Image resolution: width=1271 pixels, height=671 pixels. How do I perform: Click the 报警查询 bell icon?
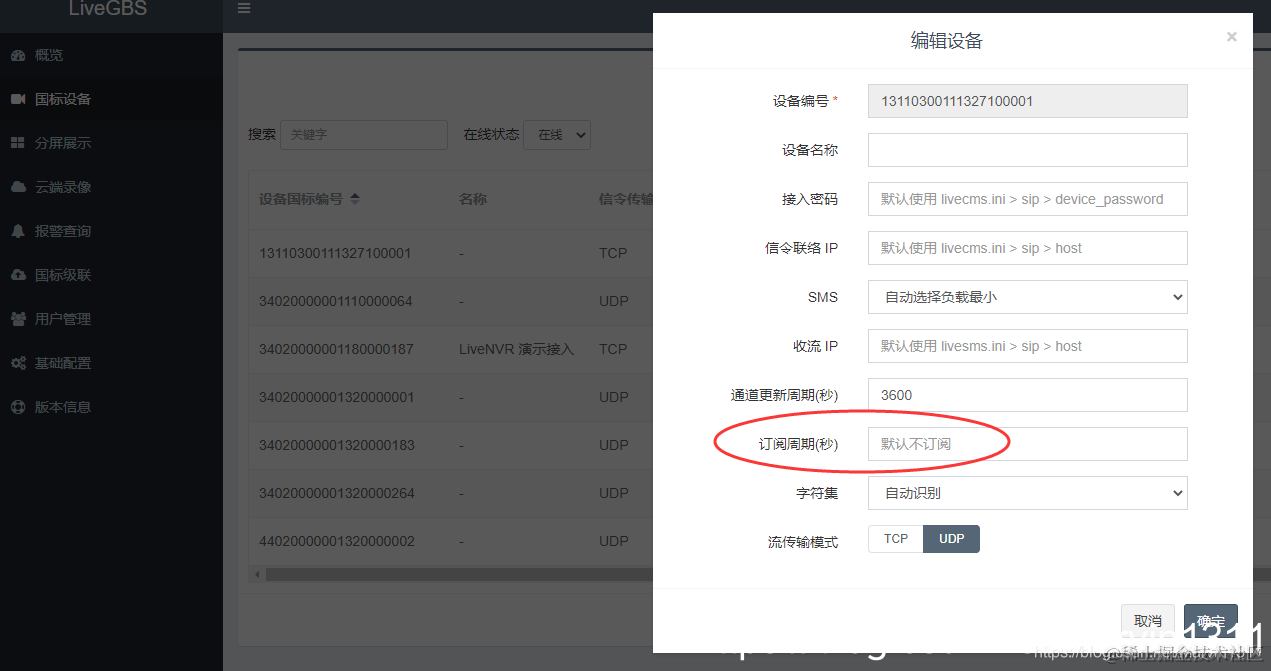point(18,231)
